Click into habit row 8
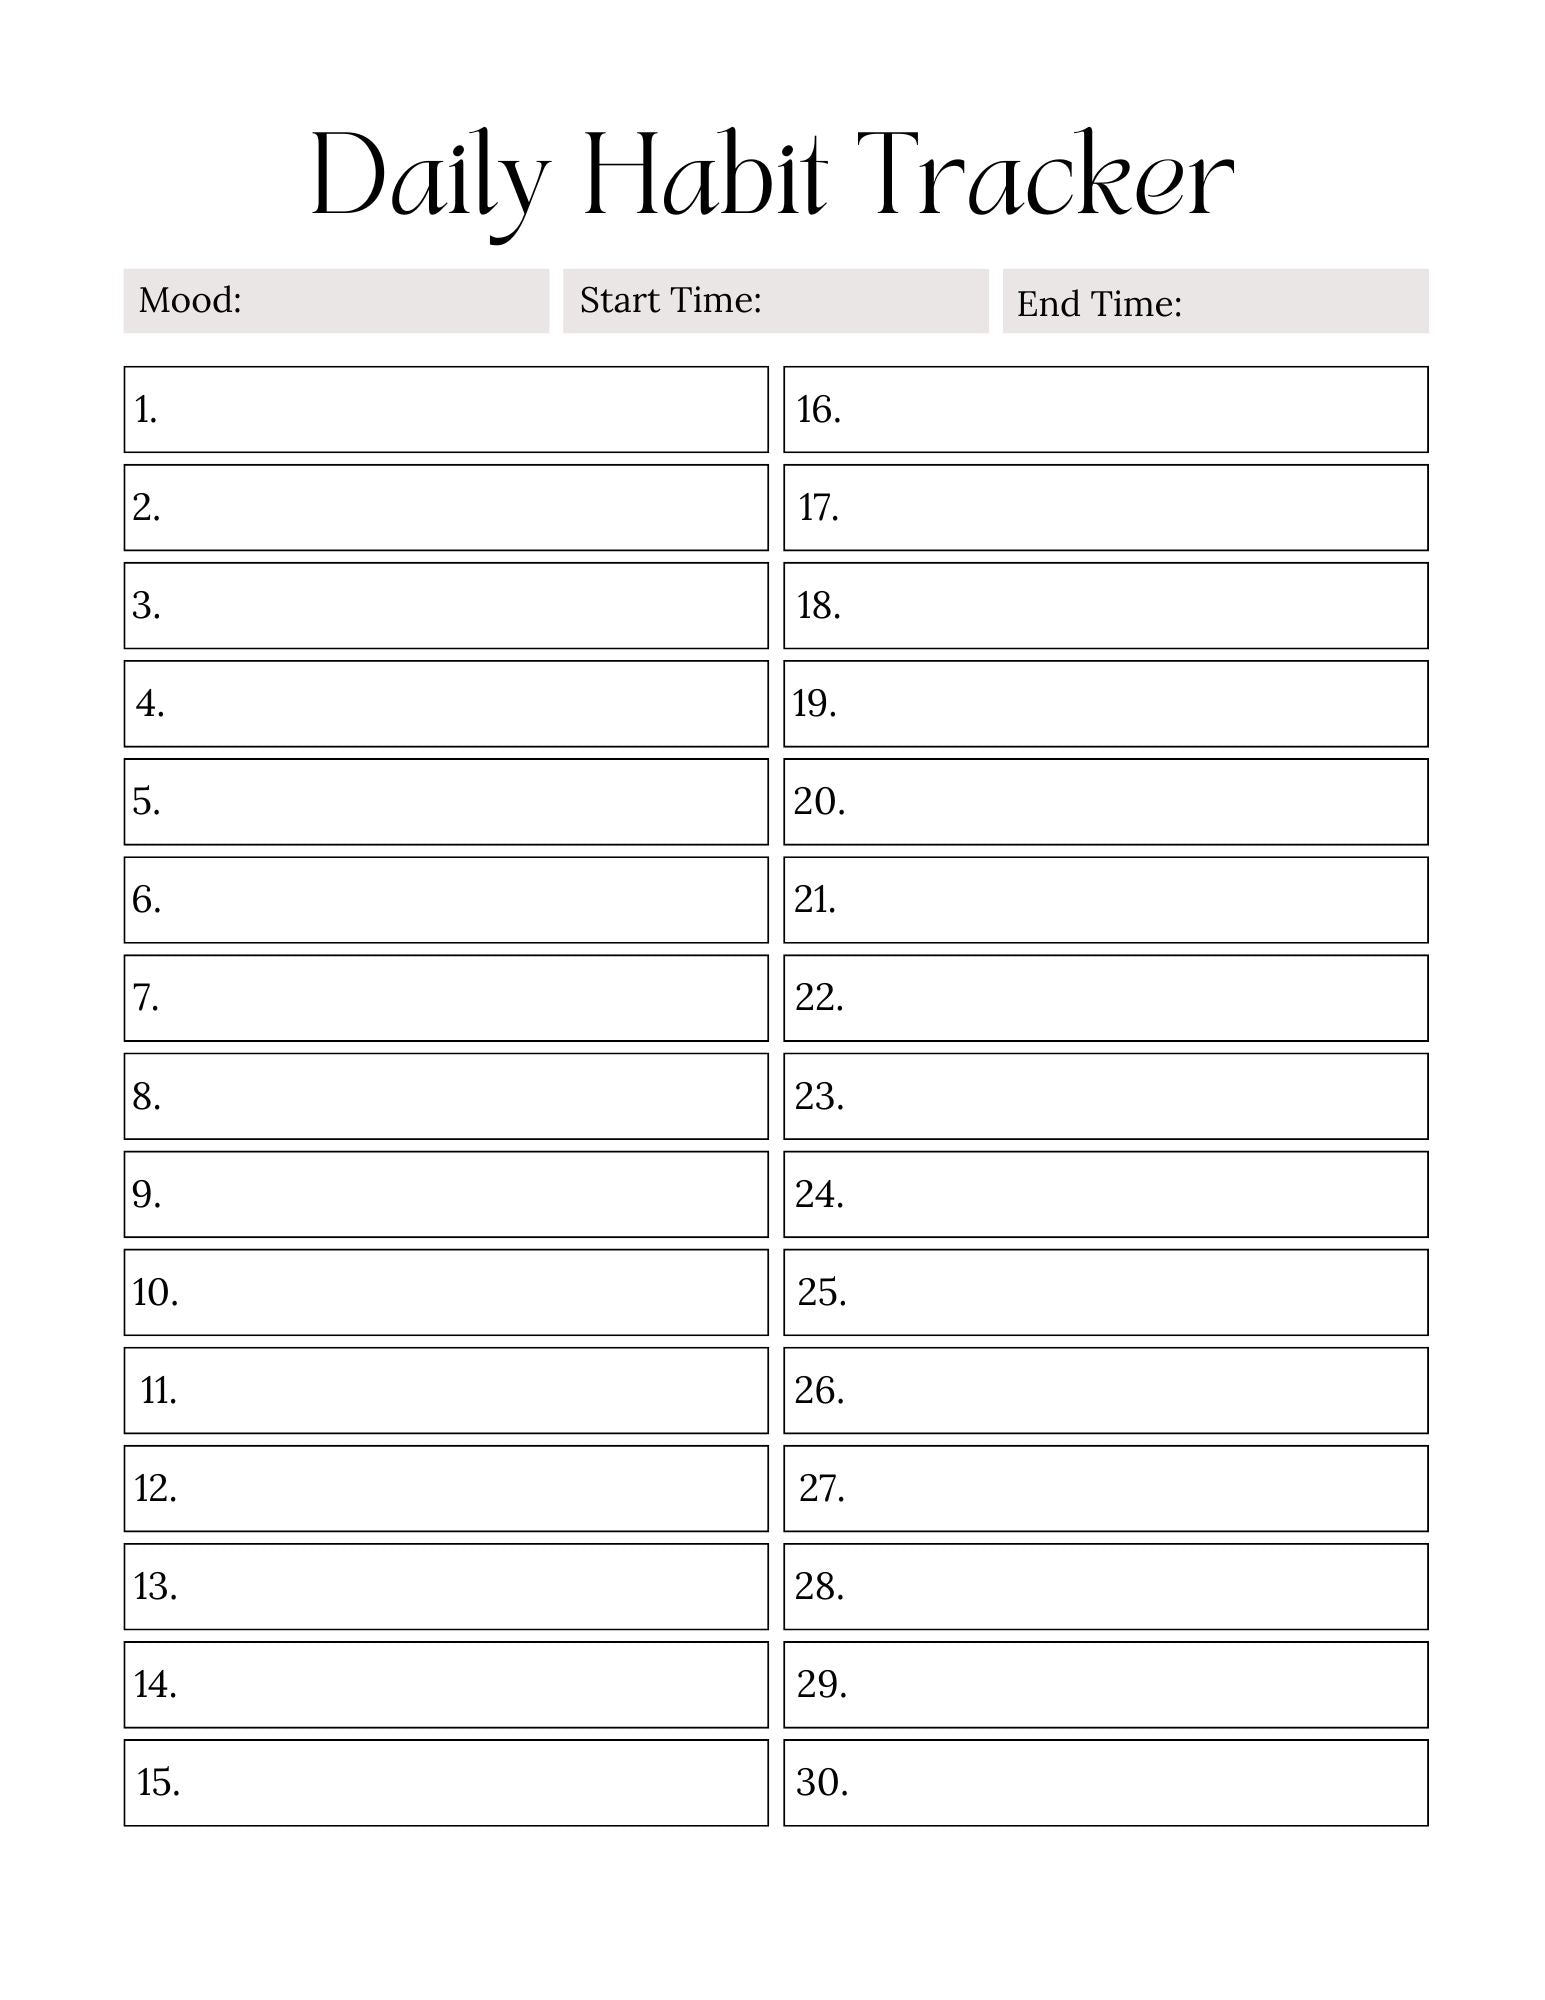Screen dimensions: 1545x2000 (x=446, y=1096)
